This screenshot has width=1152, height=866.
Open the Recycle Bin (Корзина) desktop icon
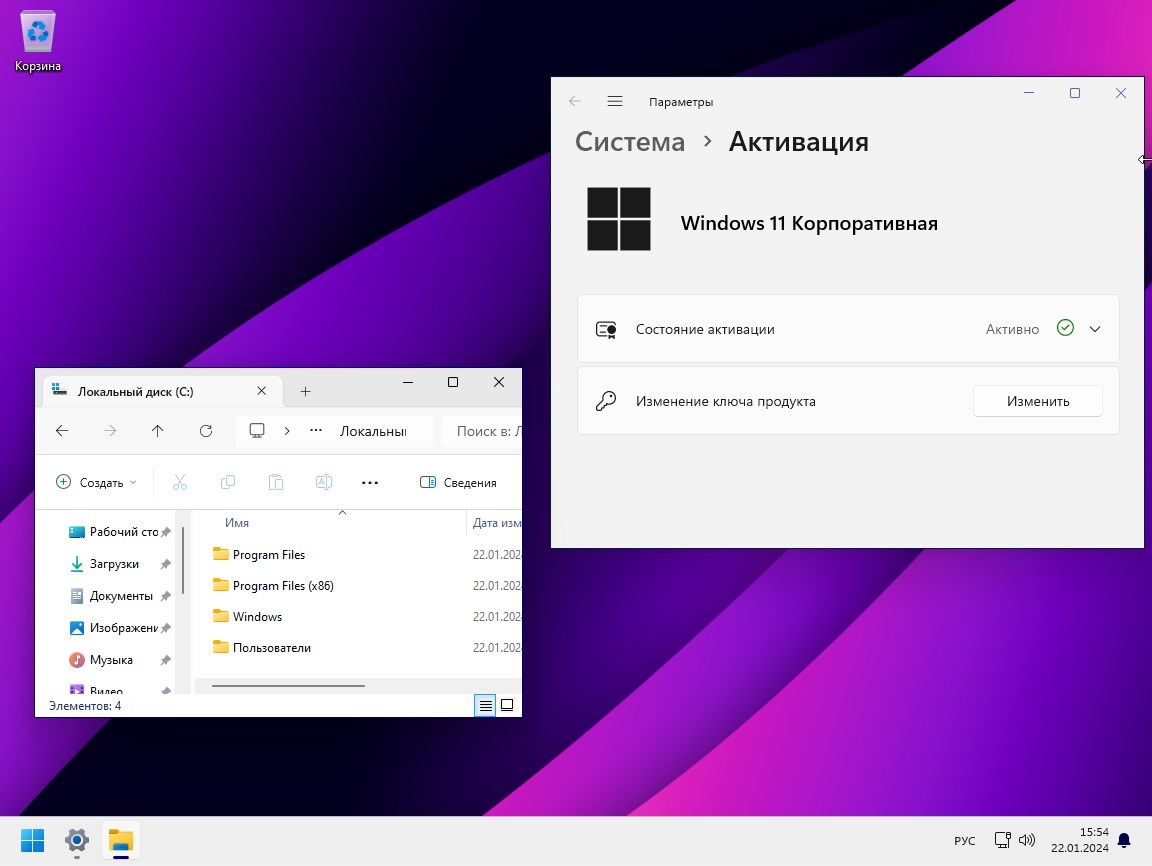point(37,41)
